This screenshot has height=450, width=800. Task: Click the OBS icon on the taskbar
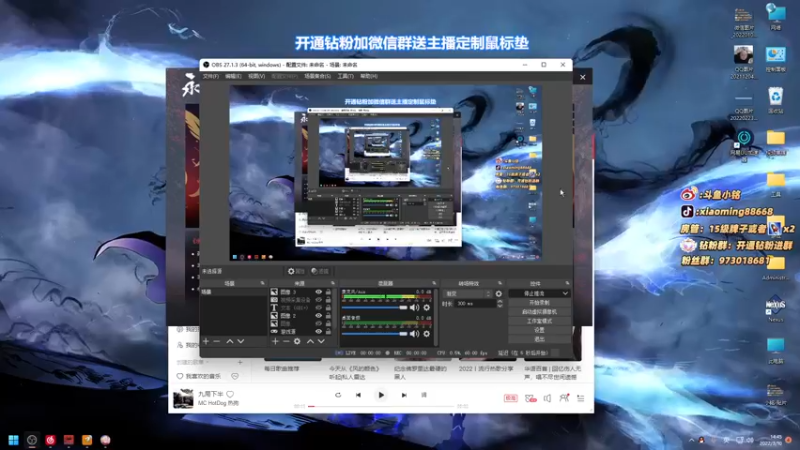tap(32, 440)
